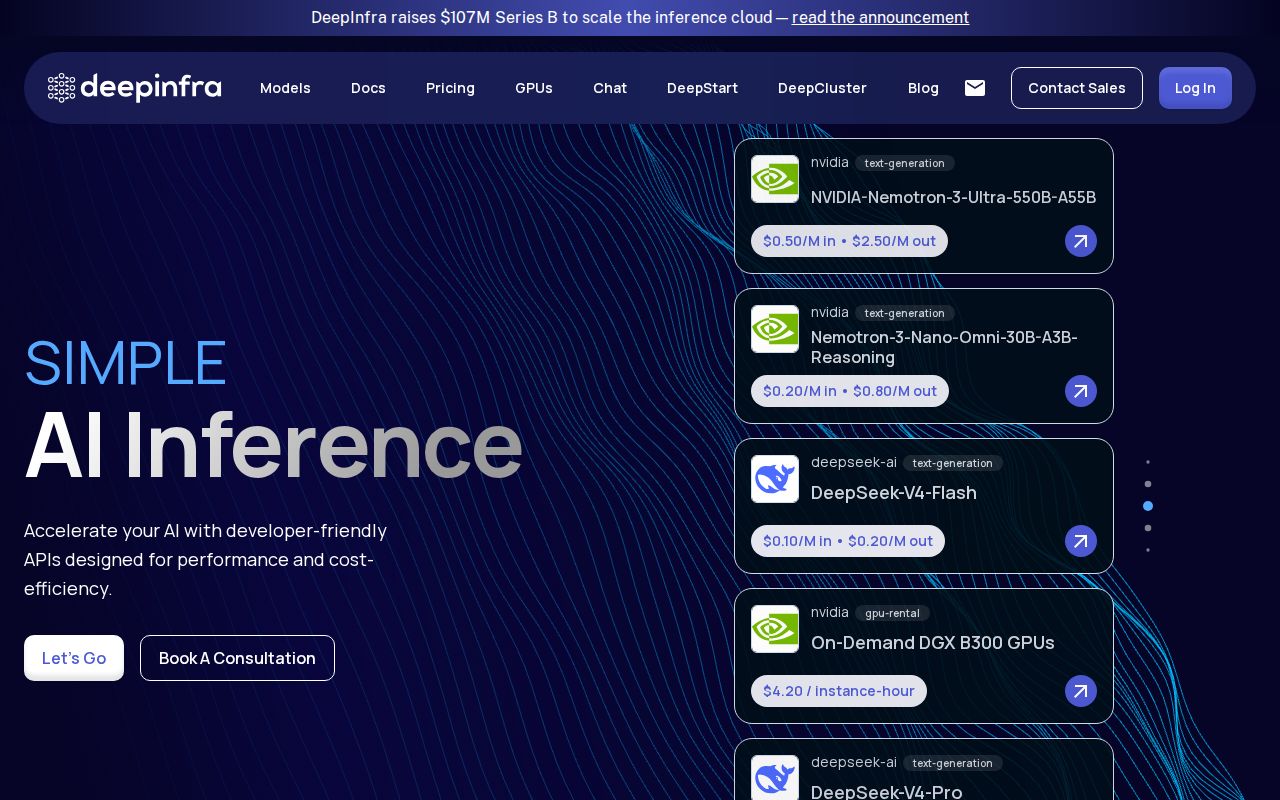Screen dimensions: 1280x800
Task: Follow the read the announcement link
Action: [880, 17]
